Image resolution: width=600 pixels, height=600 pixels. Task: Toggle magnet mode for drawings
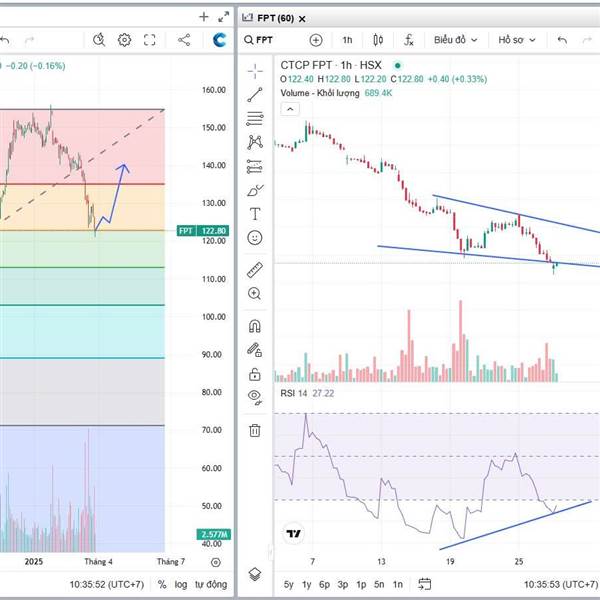255,326
